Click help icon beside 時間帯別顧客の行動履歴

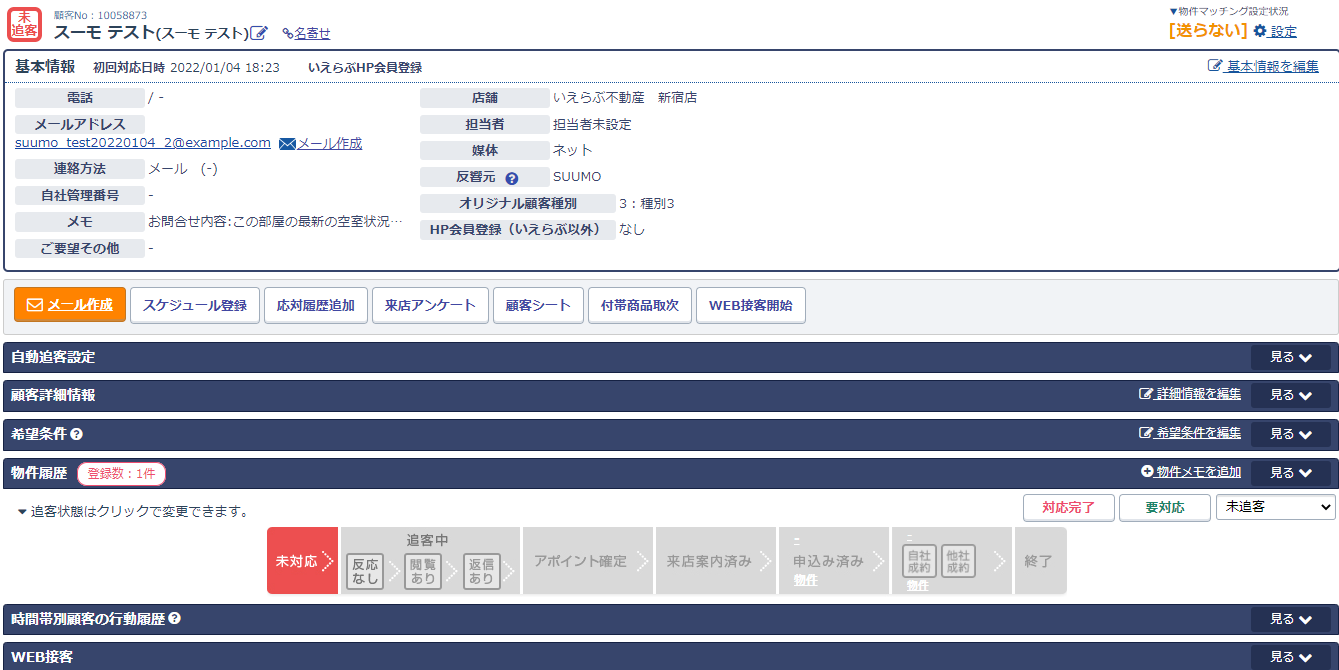[175, 619]
